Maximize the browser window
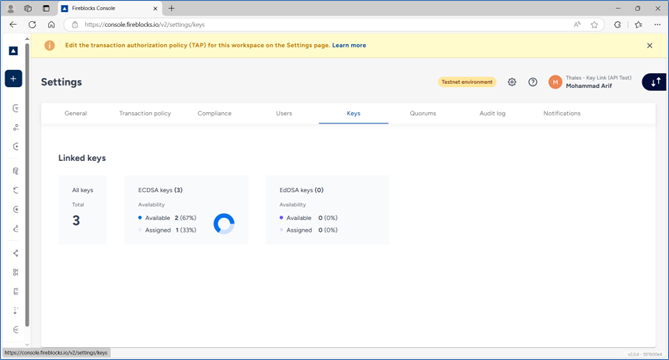Image resolution: width=669 pixels, height=360 pixels. click(637, 8)
